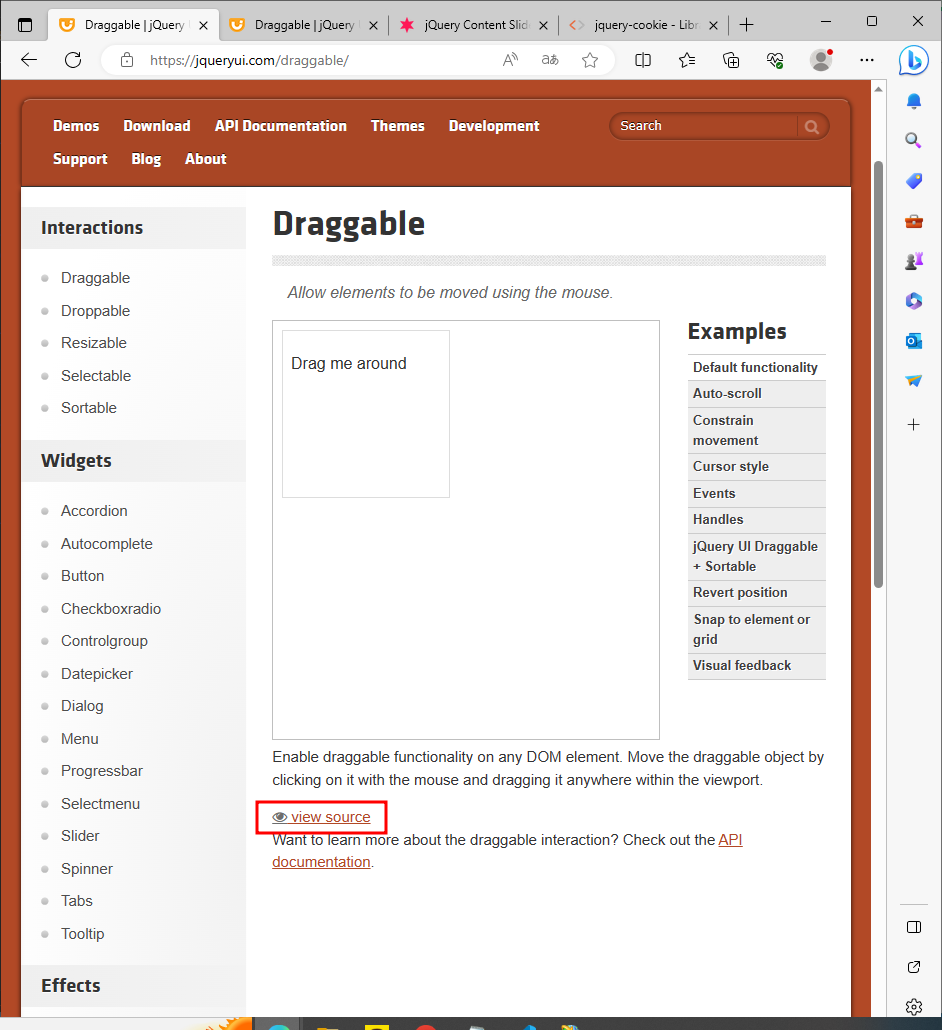Switch to jQuery Content Slider tab
The height and width of the screenshot is (1030, 942).
tap(474, 25)
